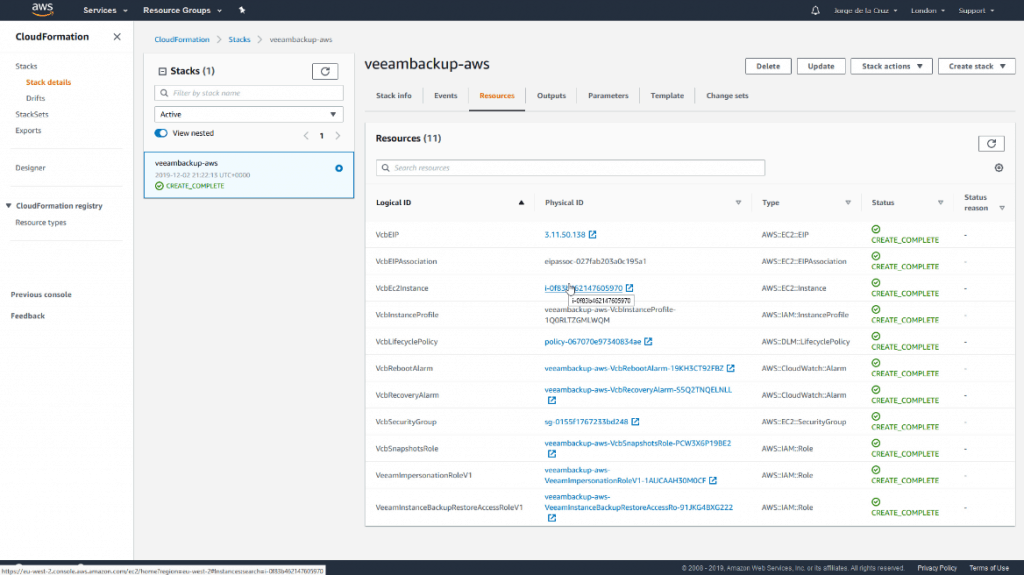Open Resource types in the sidebar
The height and width of the screenshot is (575, 1024).
tap(40, 223)
